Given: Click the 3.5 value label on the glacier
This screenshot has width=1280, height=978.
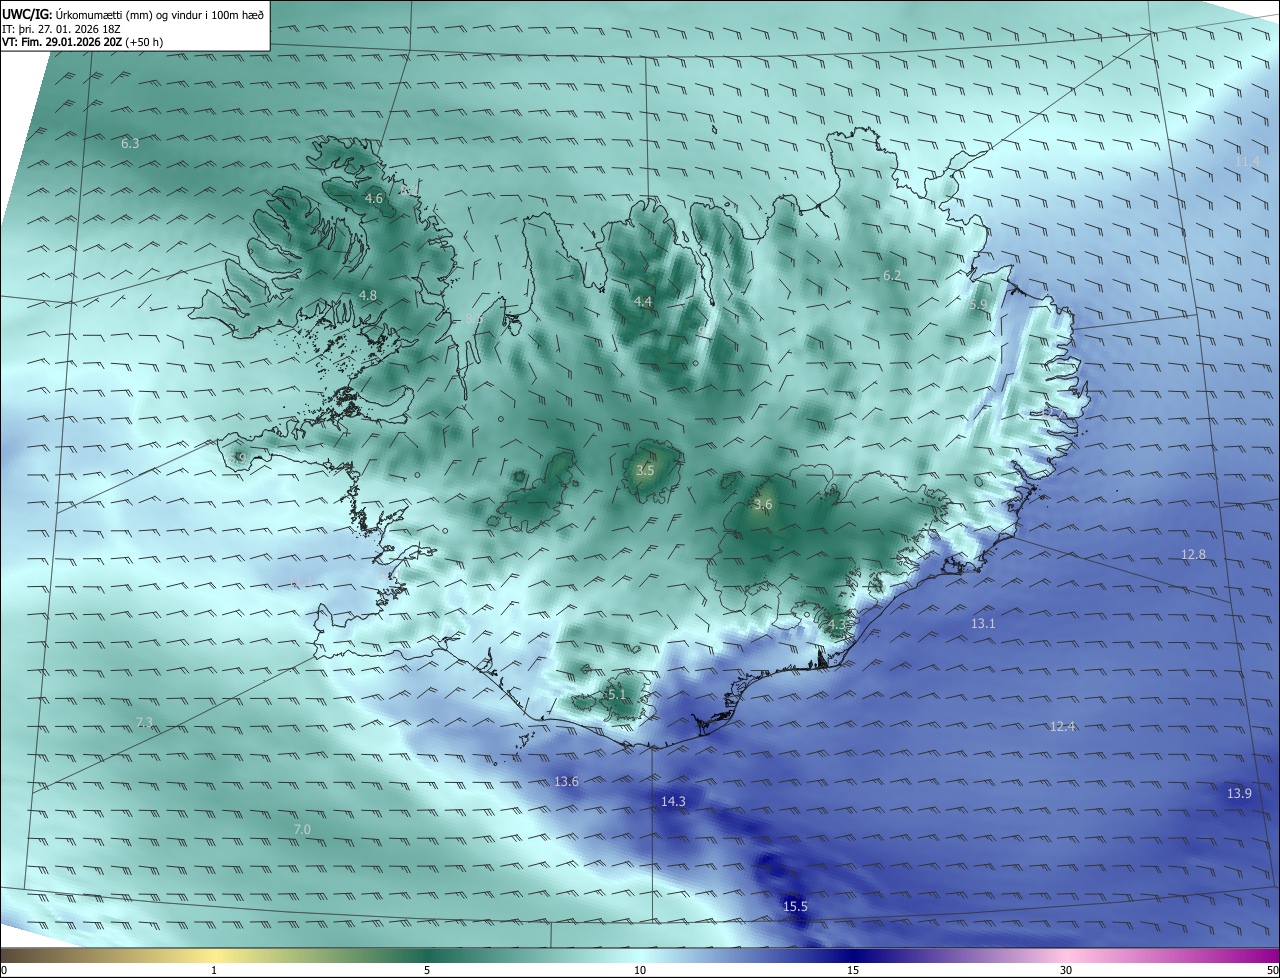Looking at the screenshot, I should pyautogui.click(x=645, y=471).
